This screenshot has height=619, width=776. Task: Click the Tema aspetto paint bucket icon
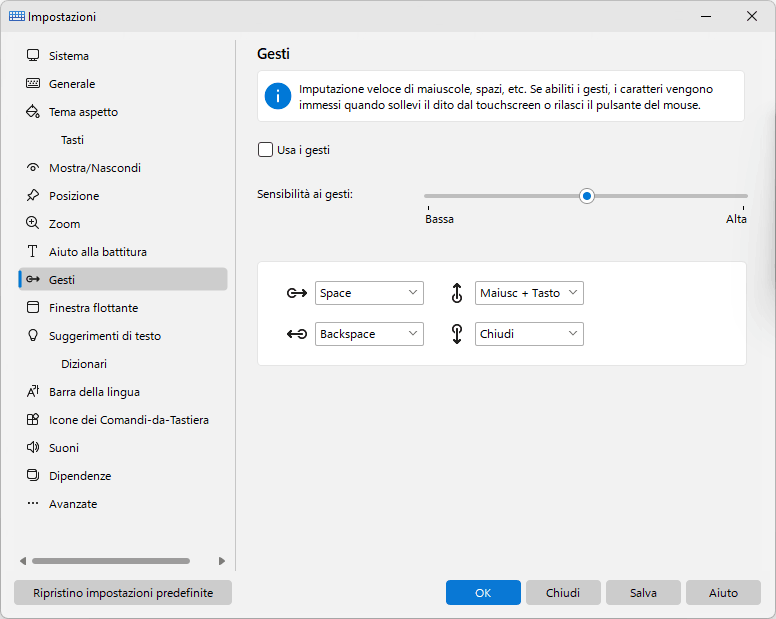tap(33, 111)
